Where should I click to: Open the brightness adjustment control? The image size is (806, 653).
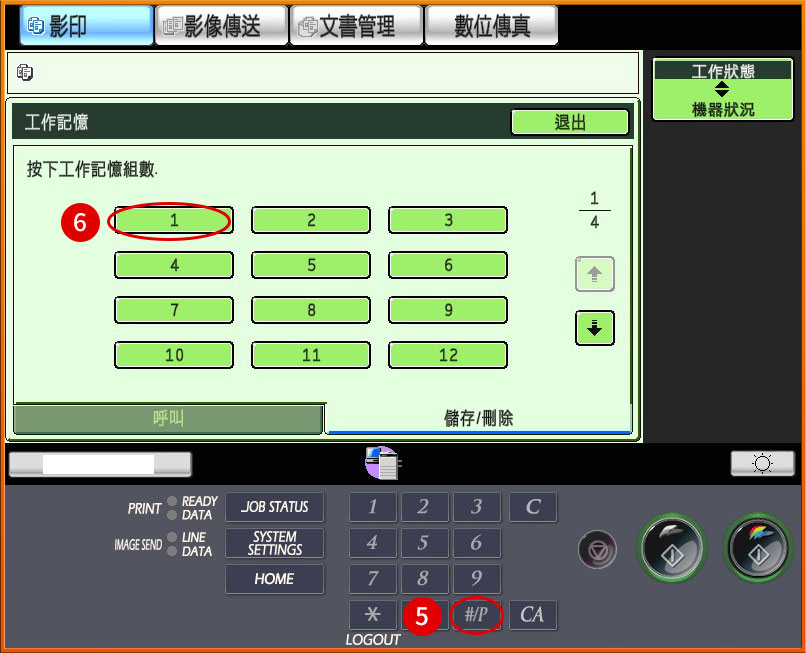(x=762, y=462)
